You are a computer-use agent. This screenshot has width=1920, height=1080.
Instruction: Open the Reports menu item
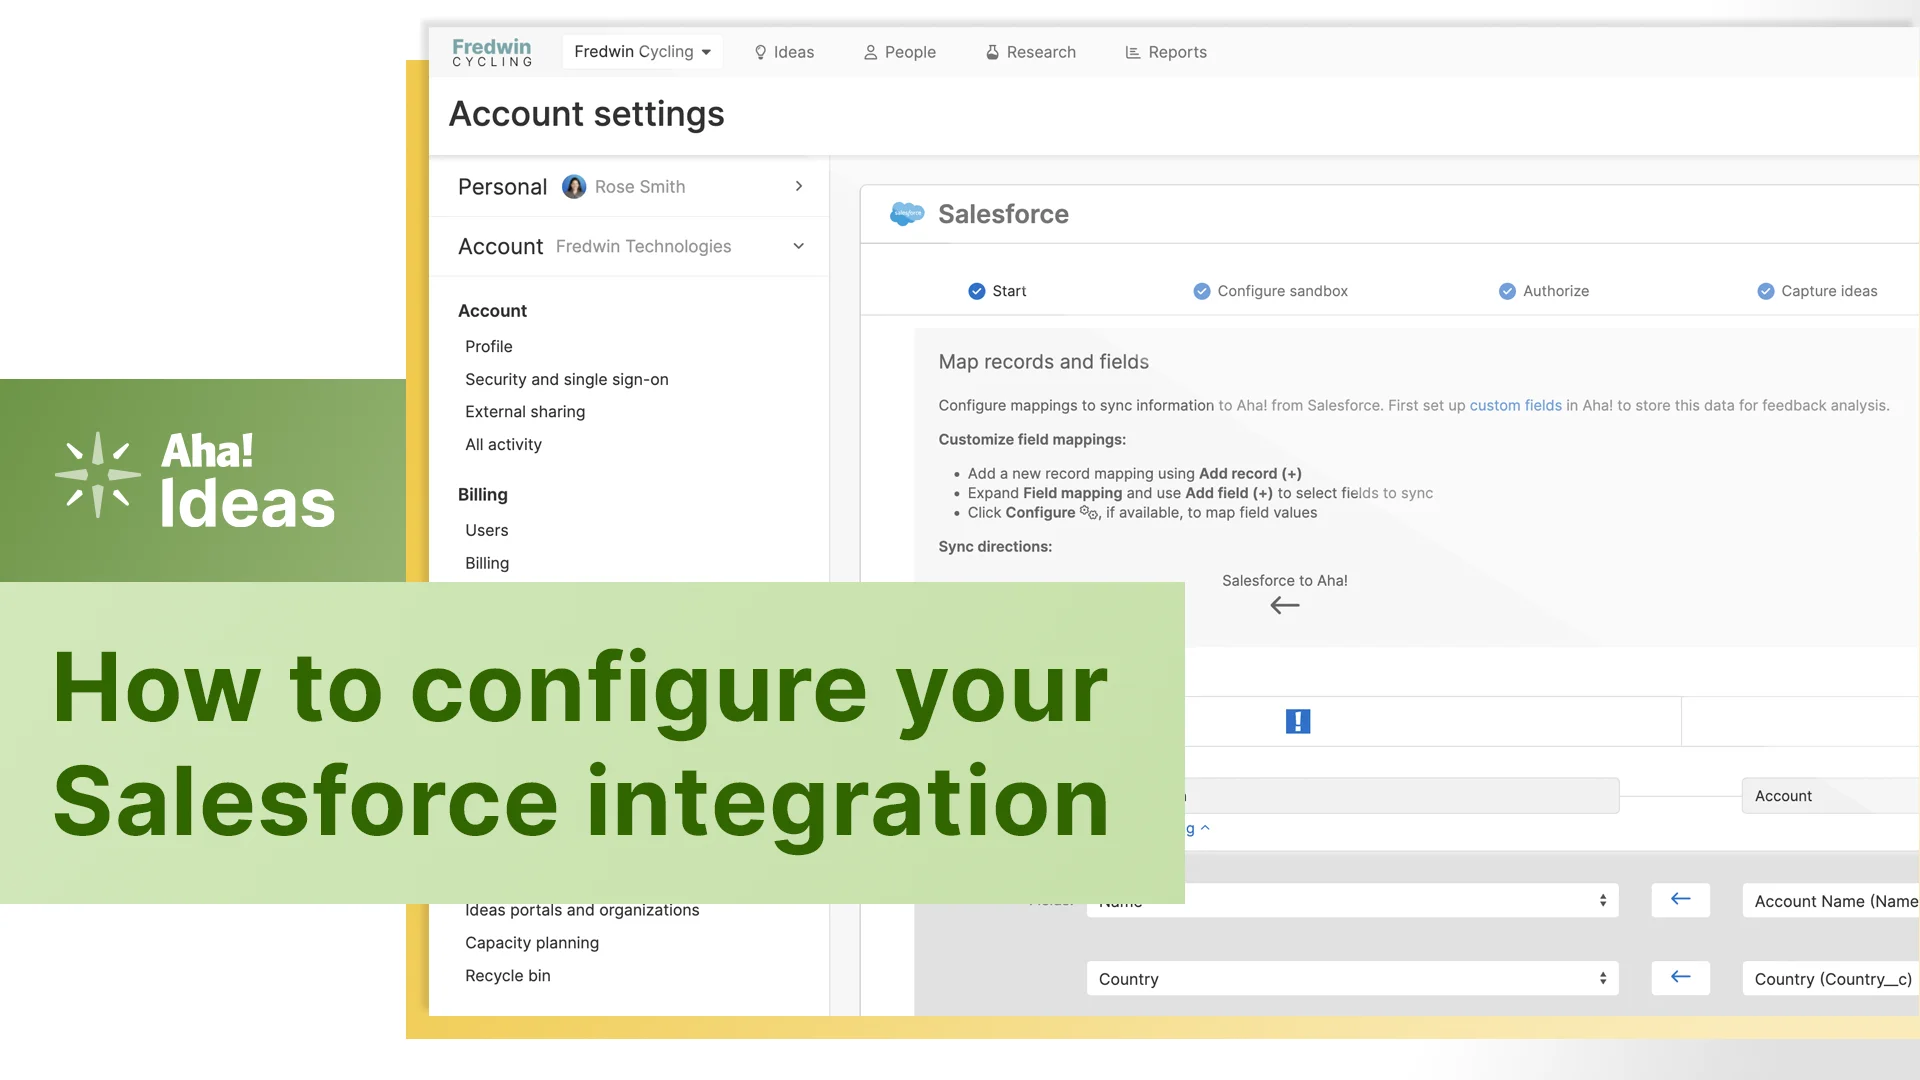(x=1166, y=51)
